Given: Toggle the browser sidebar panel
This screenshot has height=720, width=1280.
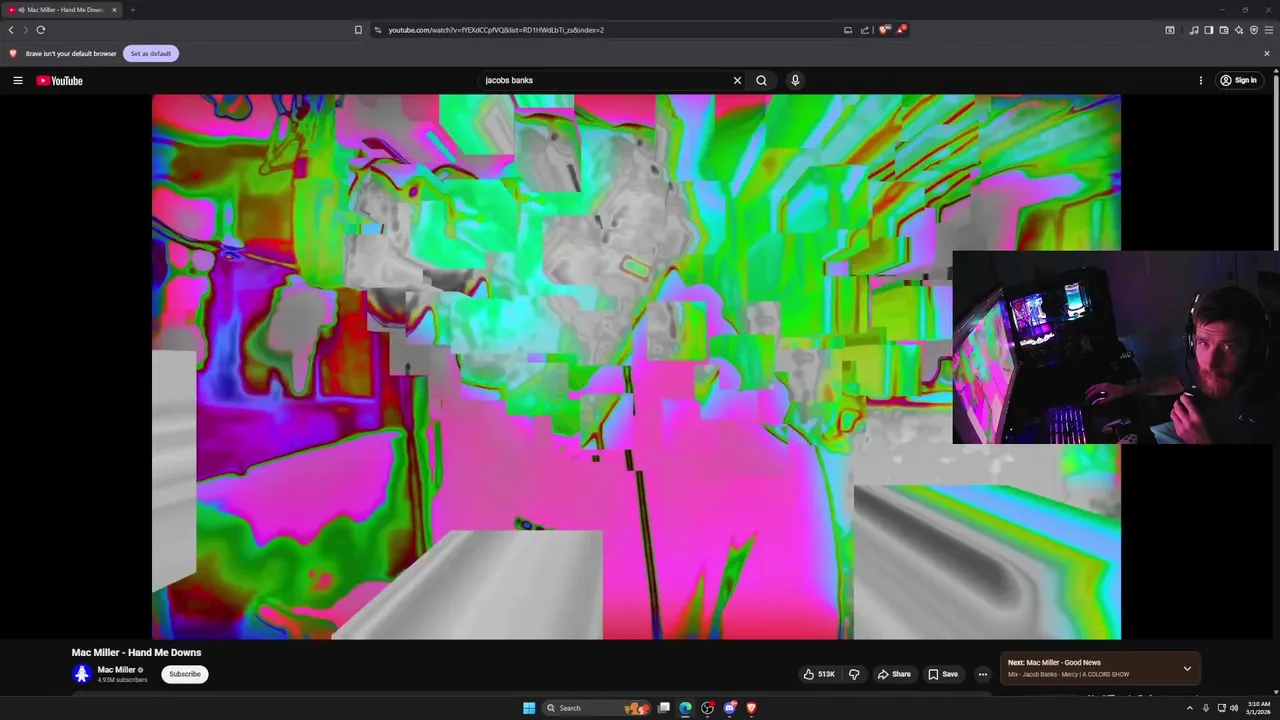Looking at the screenshot, I should [x=1208, y=30].
